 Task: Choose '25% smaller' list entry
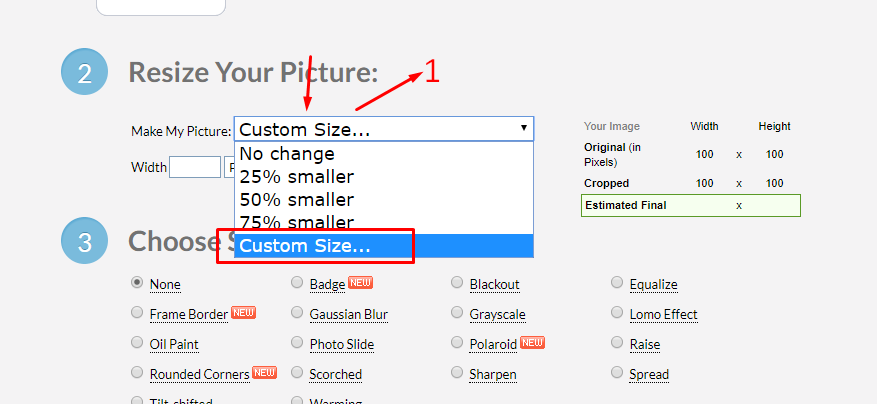click(x=296, y=177)
